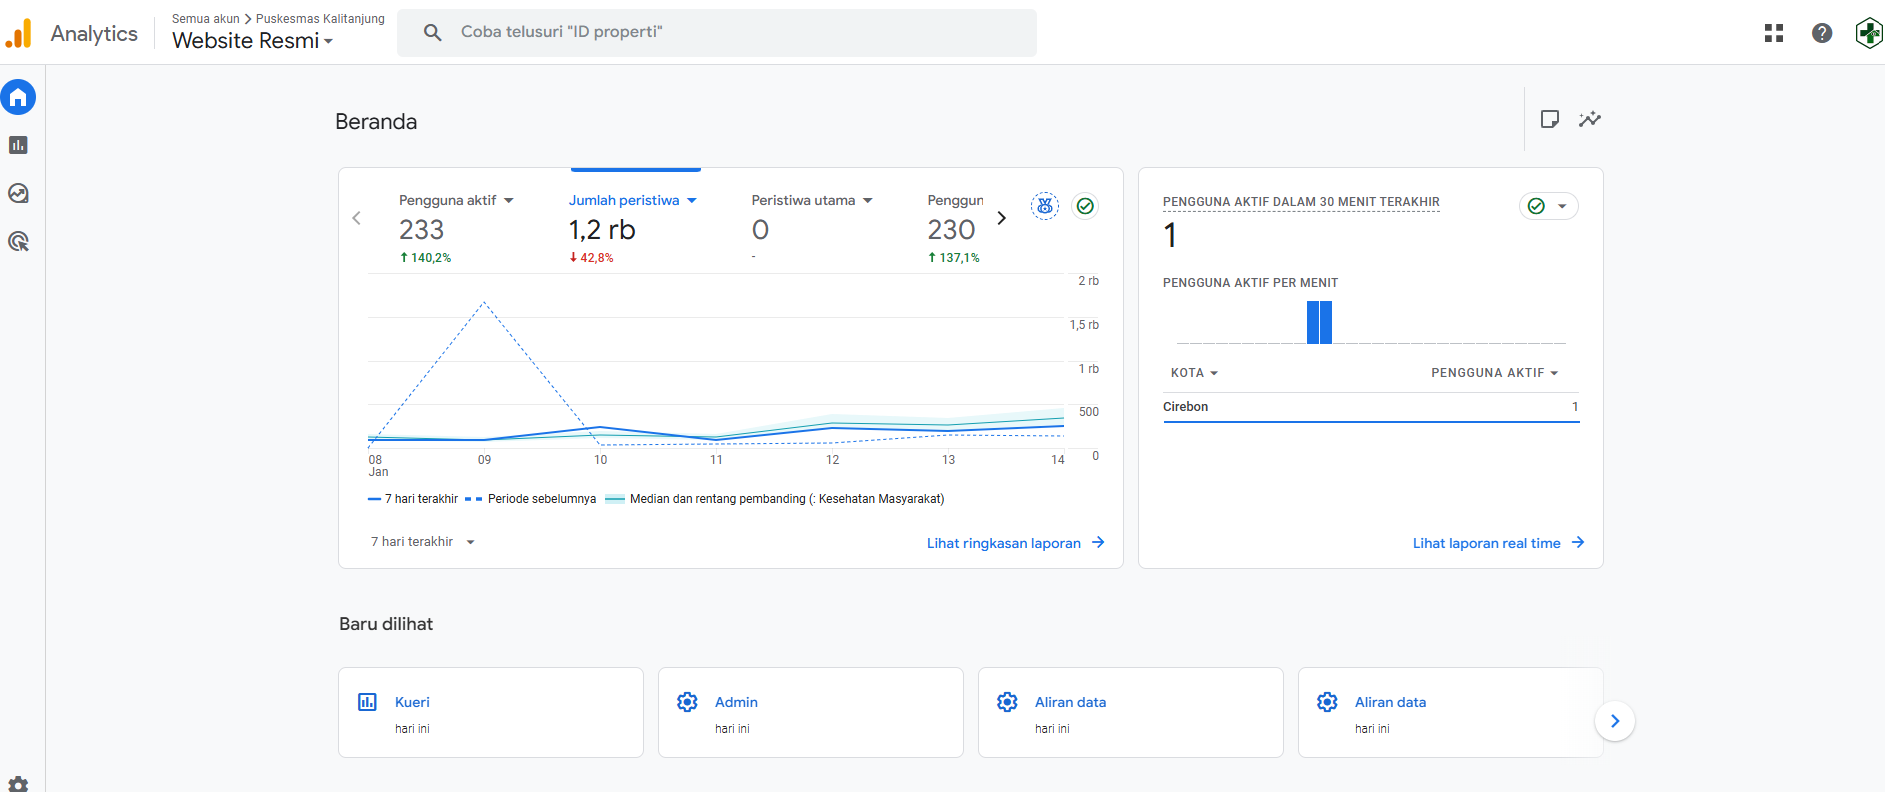Open the Explore icon in sidebar
The height and width of the screenshot is (792, 1885).
pyautogui.click(x=18, y=193)
